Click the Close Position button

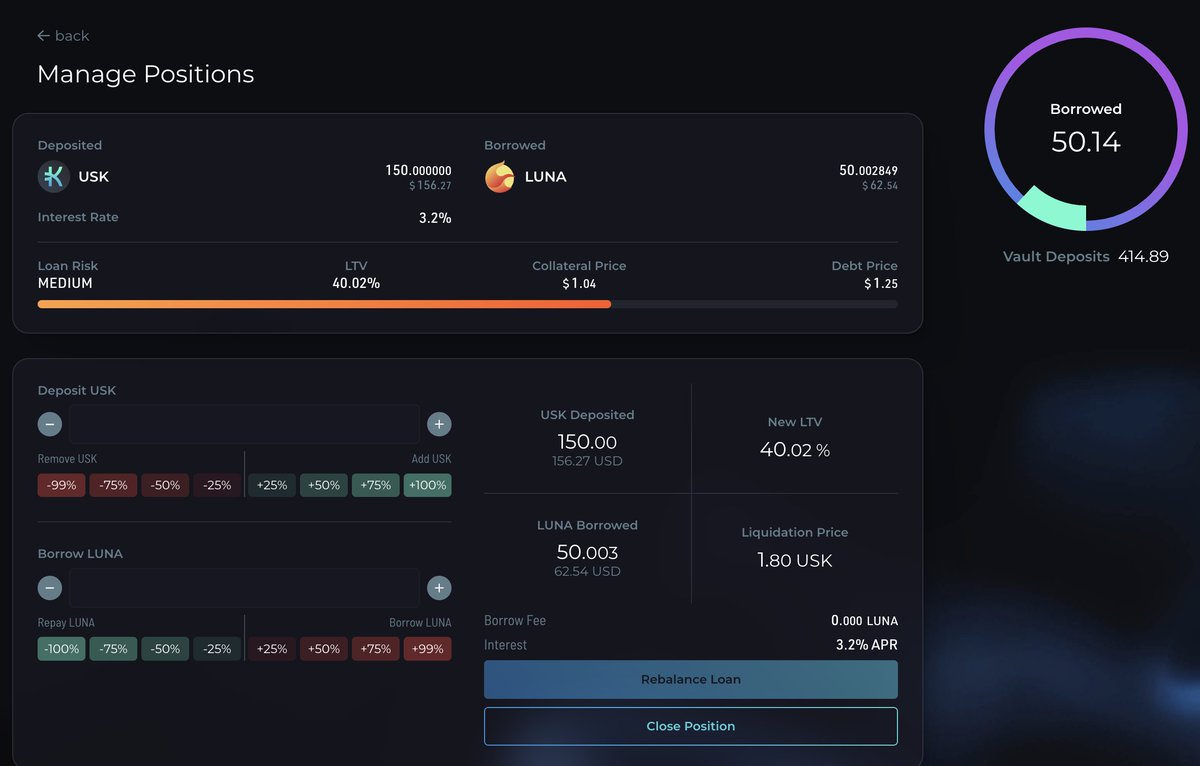(x=691, y=726)
